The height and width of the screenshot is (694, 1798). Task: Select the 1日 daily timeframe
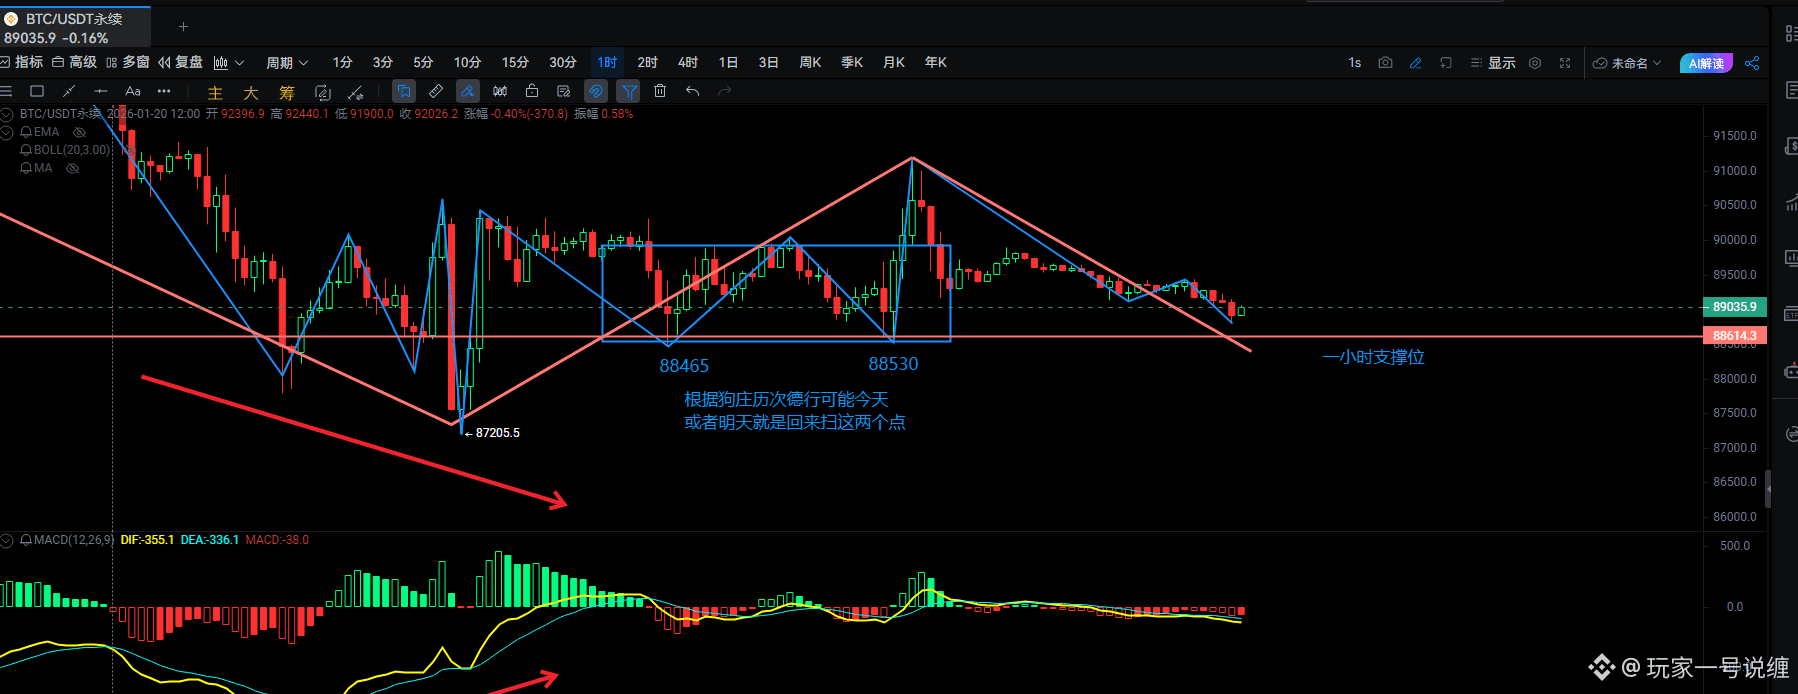point(728,62)
